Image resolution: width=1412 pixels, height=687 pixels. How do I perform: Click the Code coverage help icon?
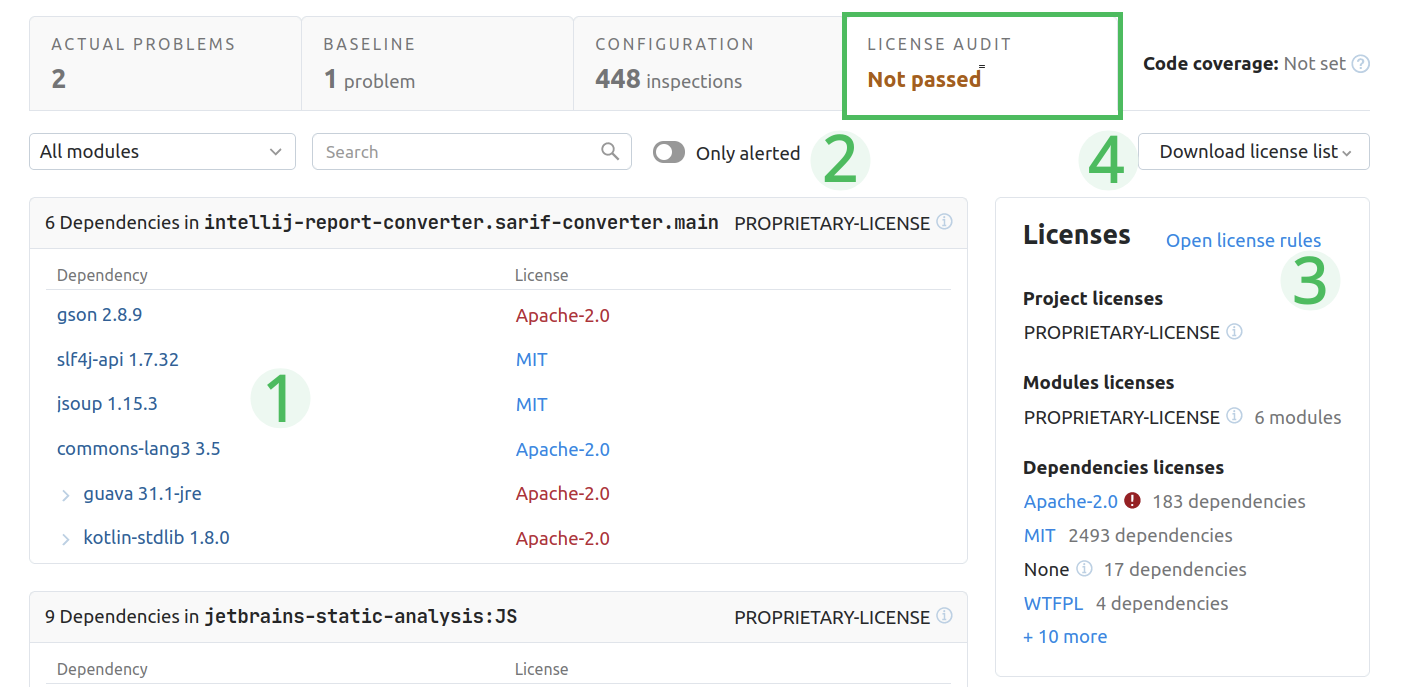(1360, 64)
